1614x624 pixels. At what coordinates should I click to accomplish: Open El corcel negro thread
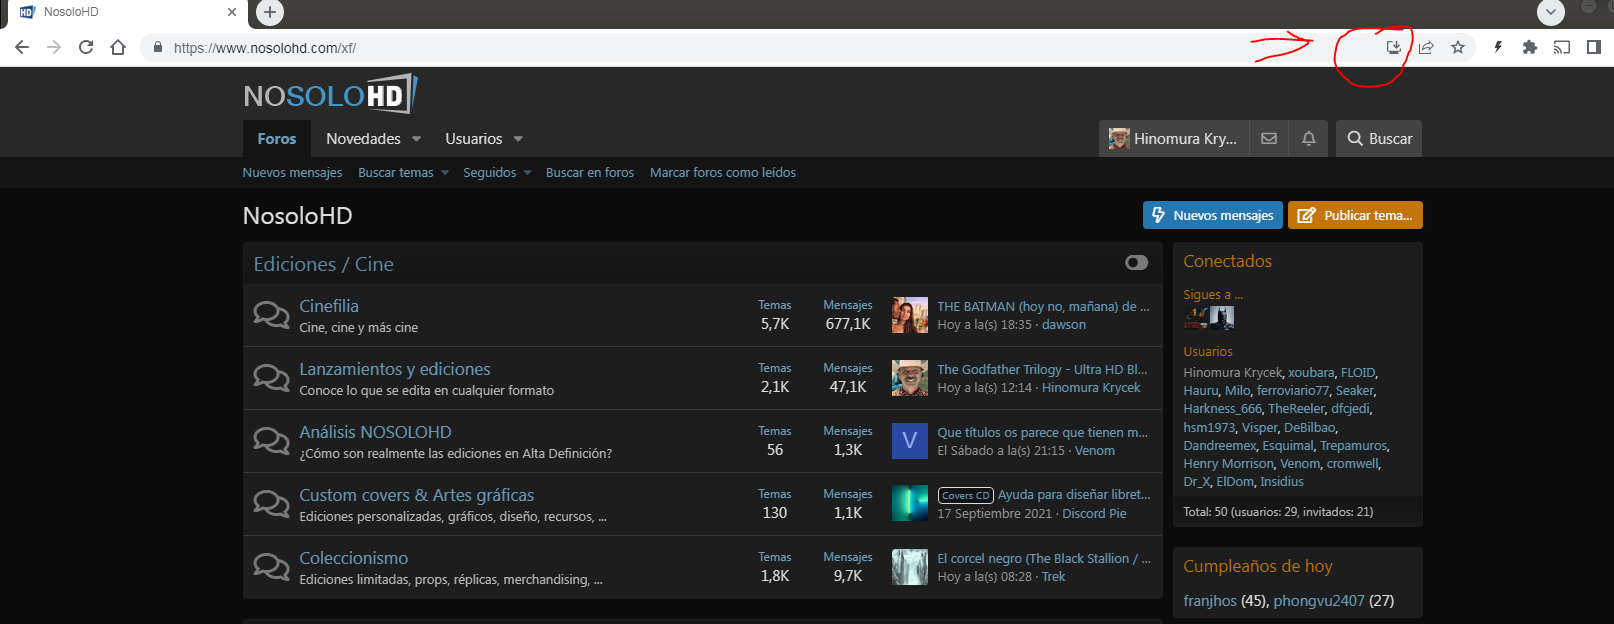coord(1044,558)
